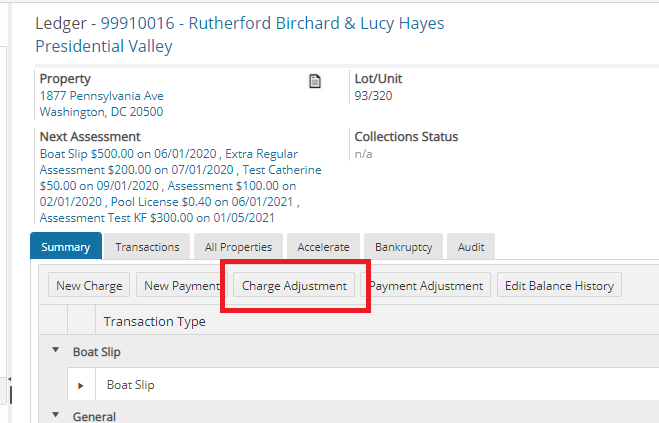This screenshot has width=659, height=423.
Task: Open the Presidential Valley association link
Action: pyautogui.click(x=104, y=46)
